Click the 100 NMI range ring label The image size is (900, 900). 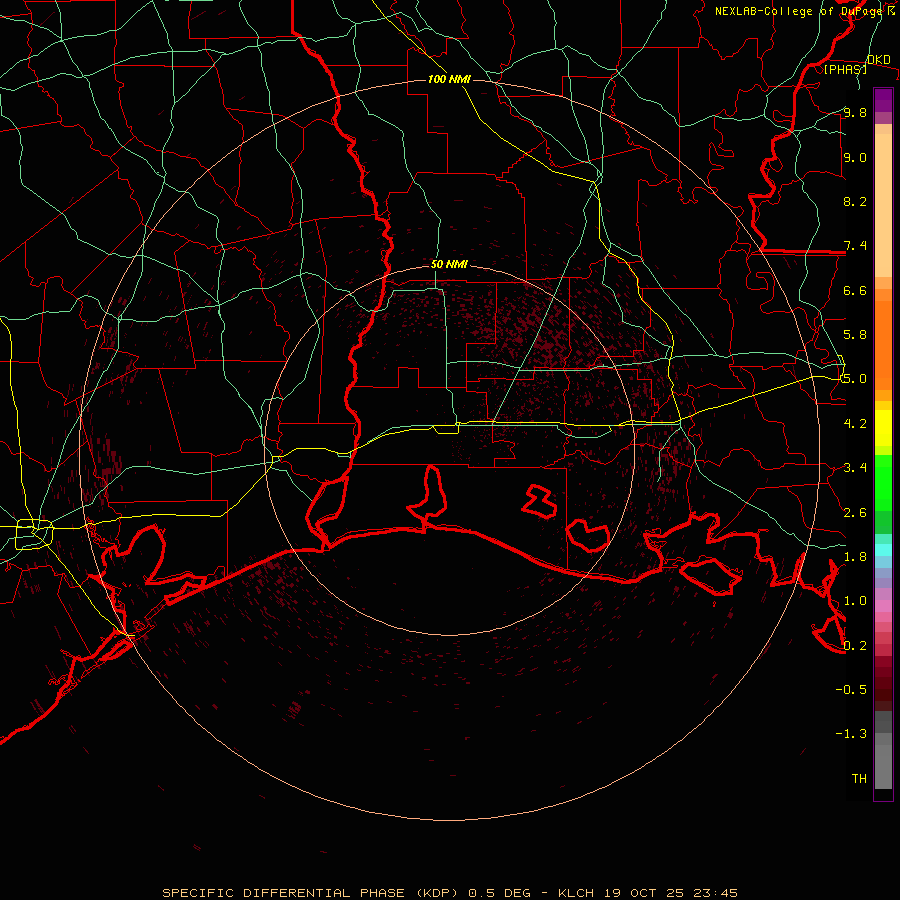(449, 79)
